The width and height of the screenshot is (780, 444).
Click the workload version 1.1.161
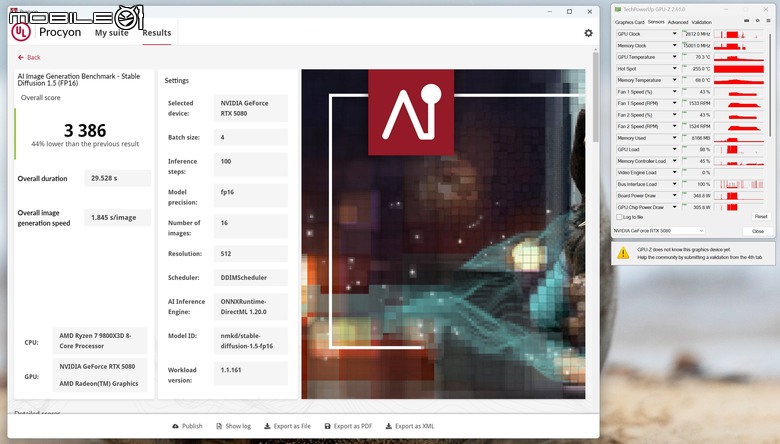point(251,372)
